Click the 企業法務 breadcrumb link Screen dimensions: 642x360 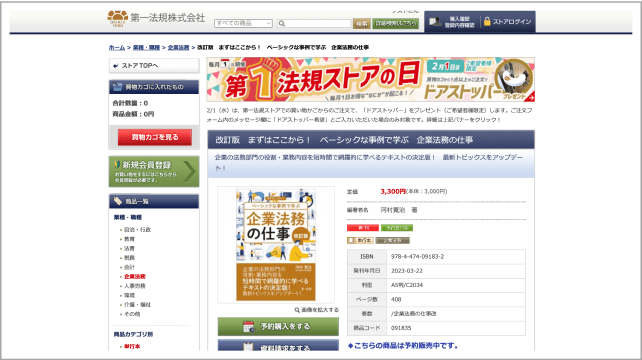179,48
